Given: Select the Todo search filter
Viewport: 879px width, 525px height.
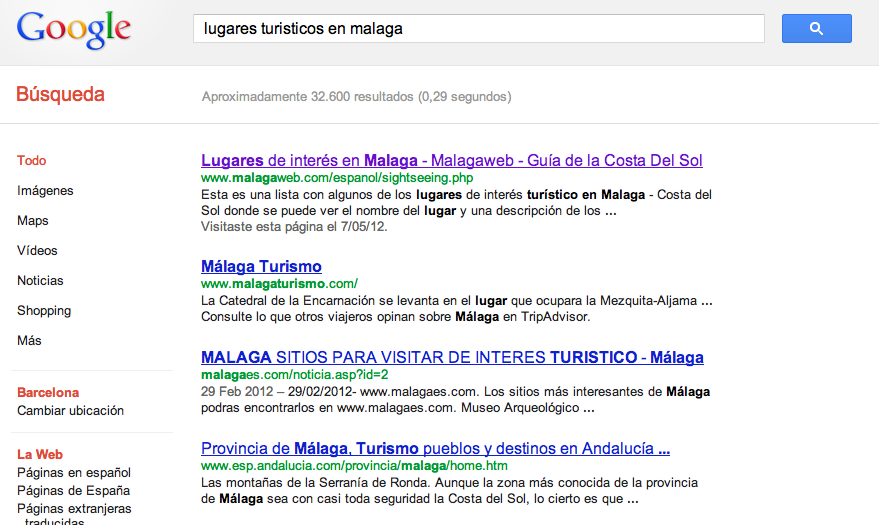Looking at the screenshot, I should pyautogui.click(x=31, y=161).
